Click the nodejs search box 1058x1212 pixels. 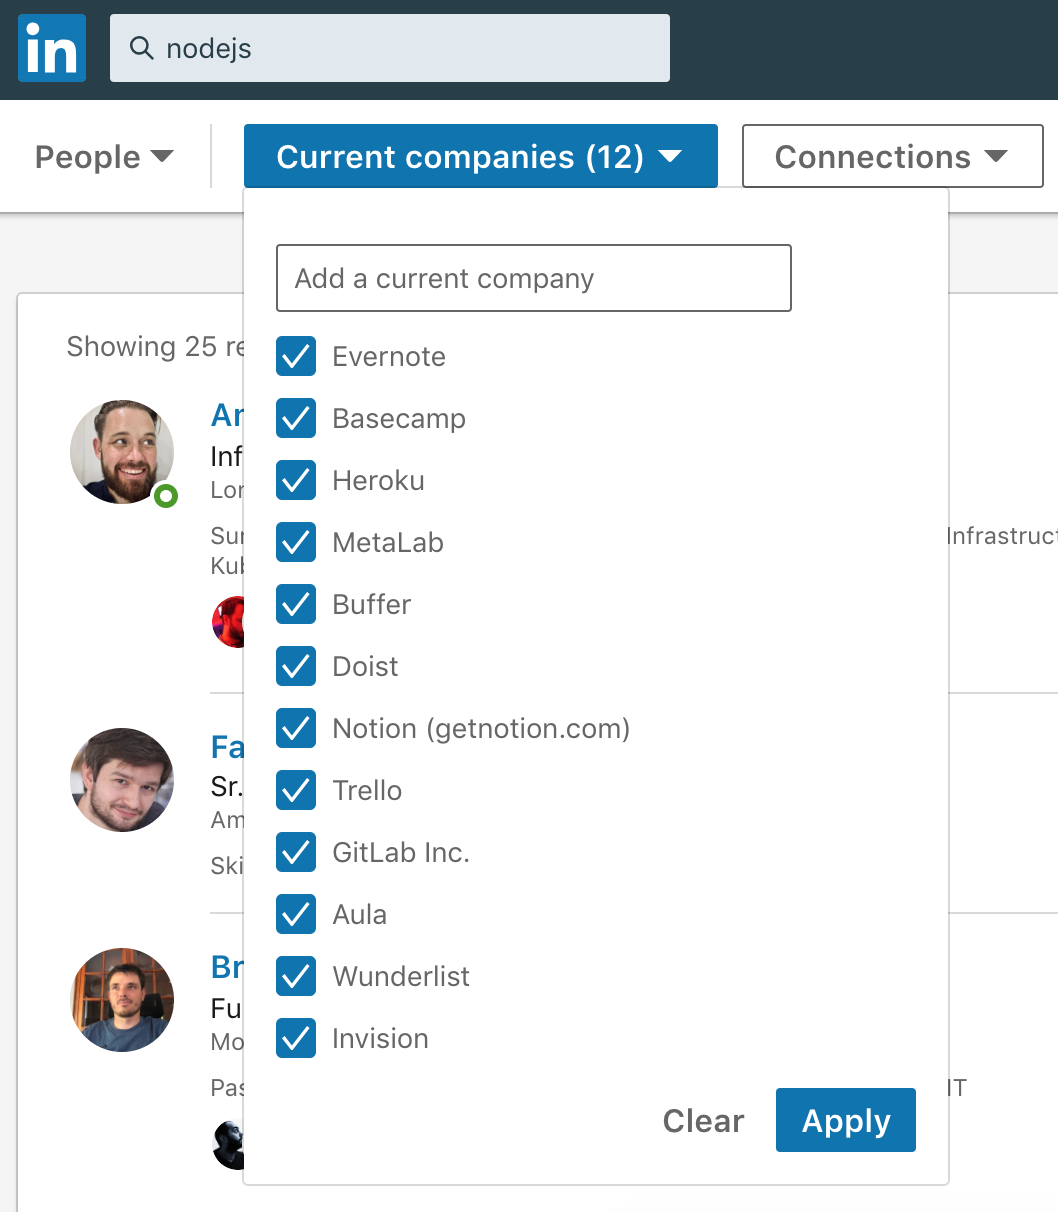tap(390, 48)
